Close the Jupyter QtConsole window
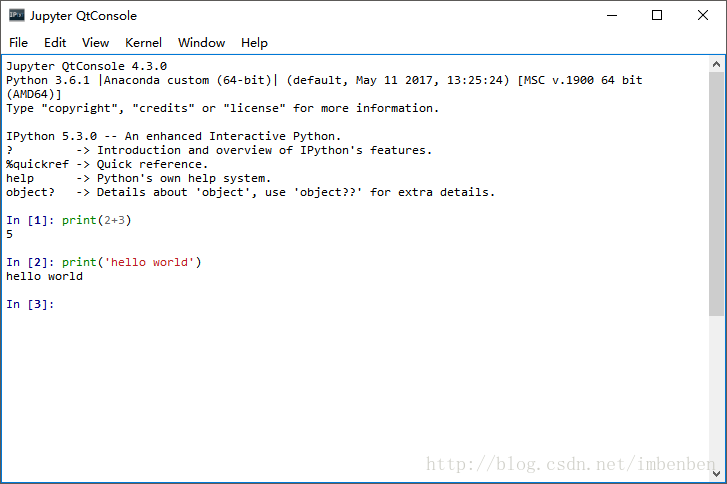Screen dimensions: 727x484 click(703, 15)
